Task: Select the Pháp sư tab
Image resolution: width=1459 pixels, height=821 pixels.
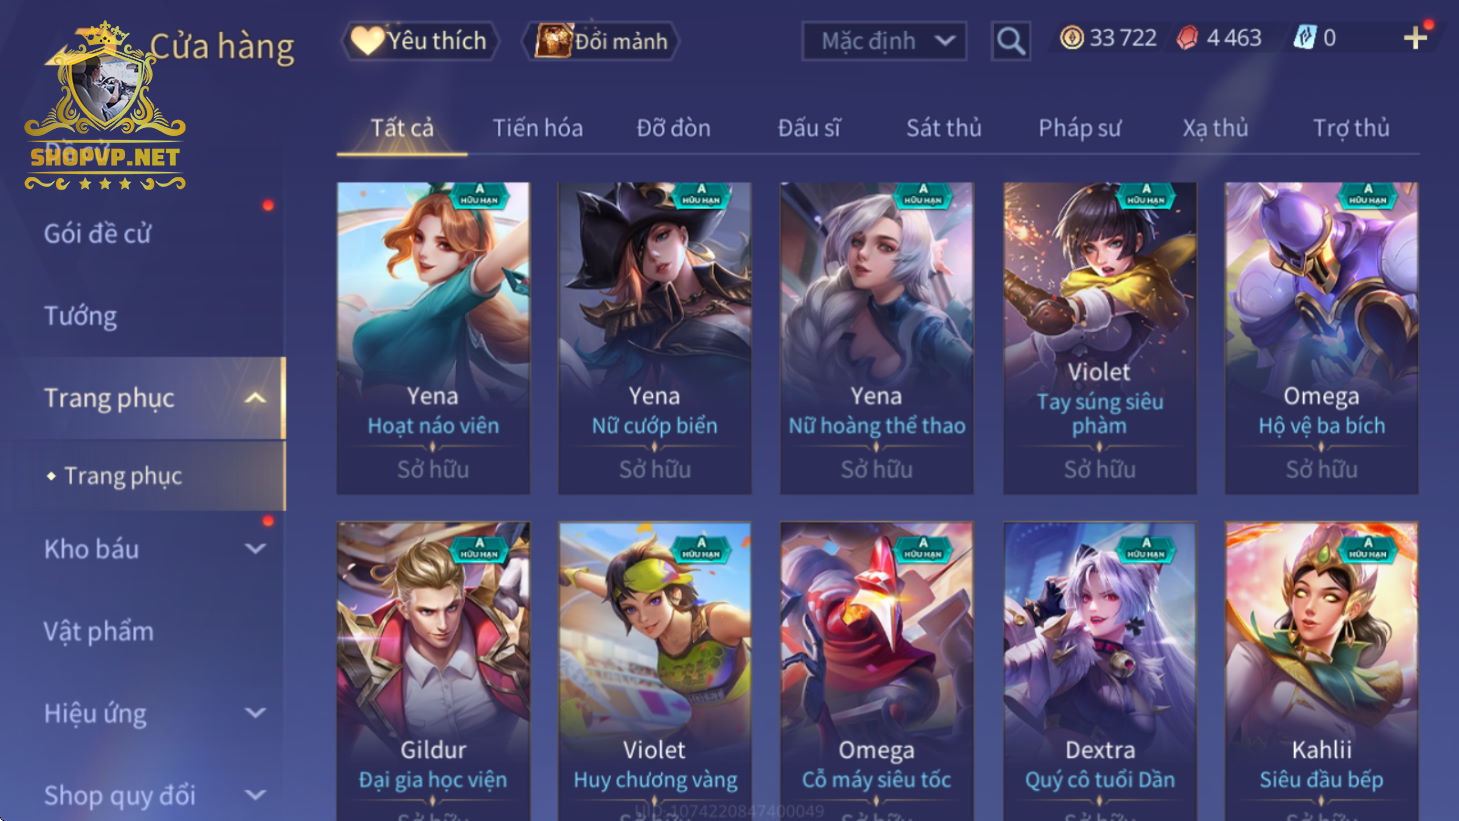Action: [x=1079, y=128]
